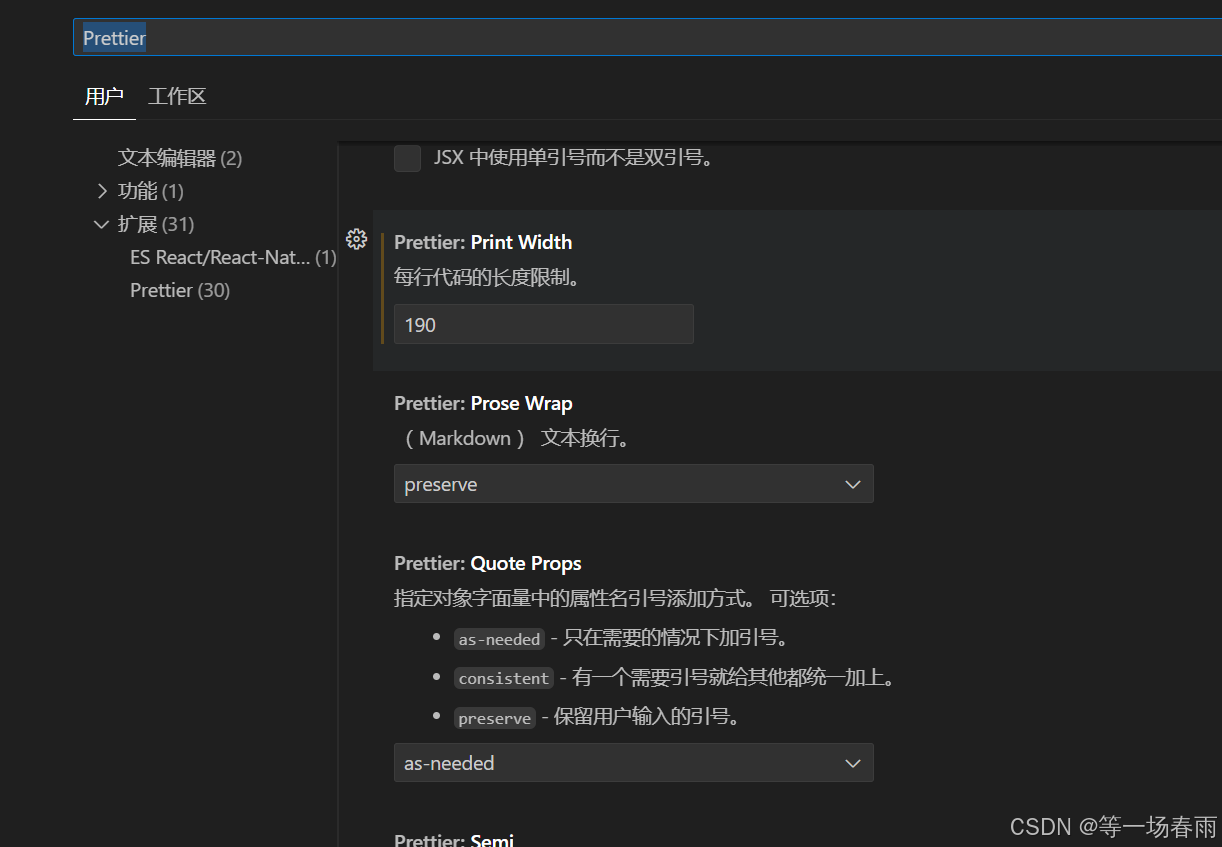Click the Prettier: Quote Props title
This screenshot has width=1222, height=847.
pos(488,563)
